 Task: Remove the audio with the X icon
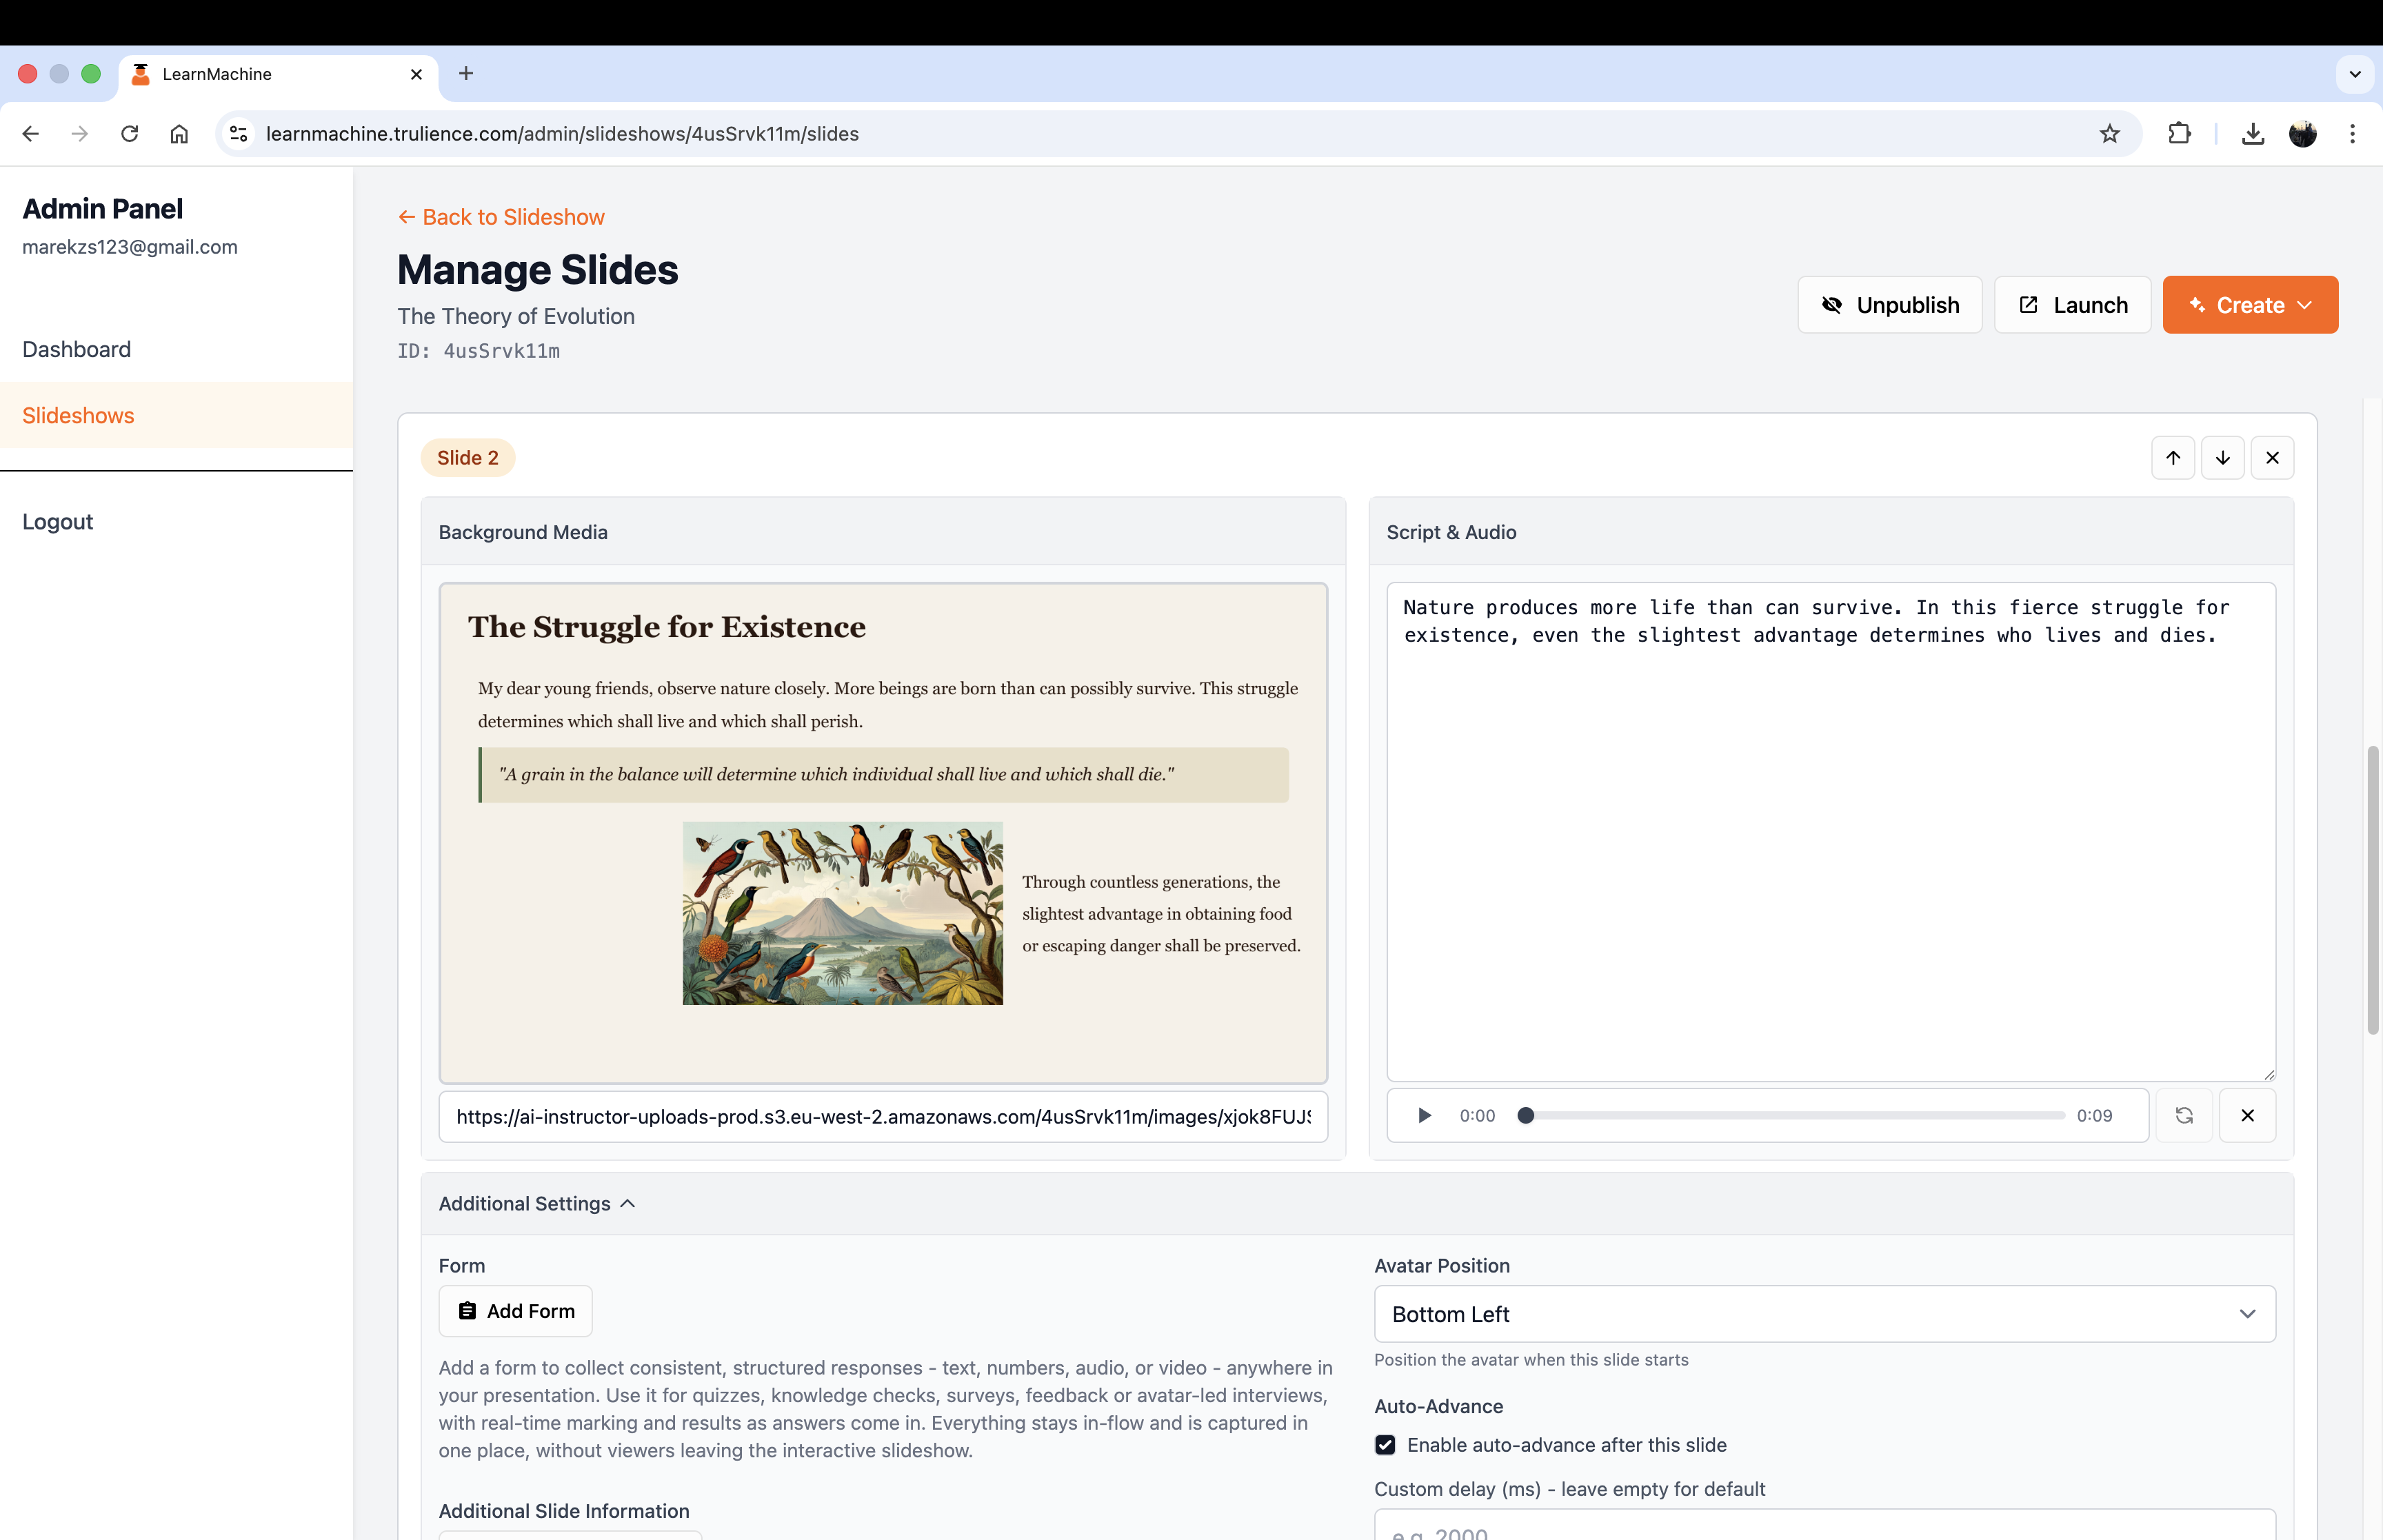[x=2248, y=1115]
